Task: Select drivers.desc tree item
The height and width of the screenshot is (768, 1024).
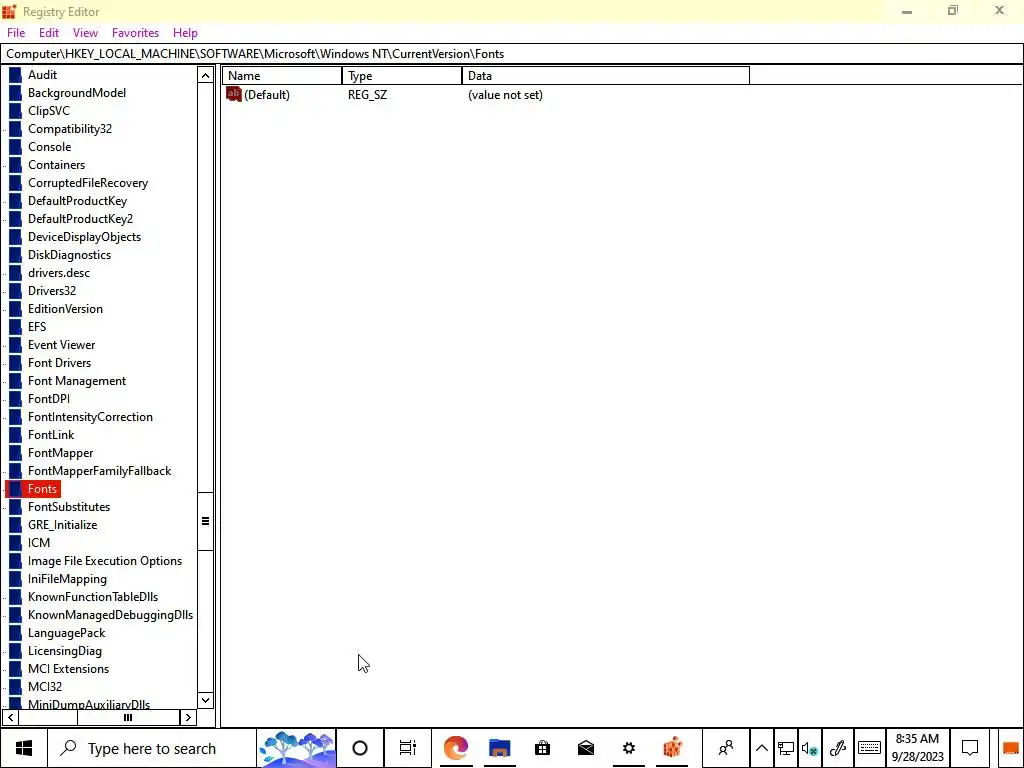Action: [x=59, y=272]
